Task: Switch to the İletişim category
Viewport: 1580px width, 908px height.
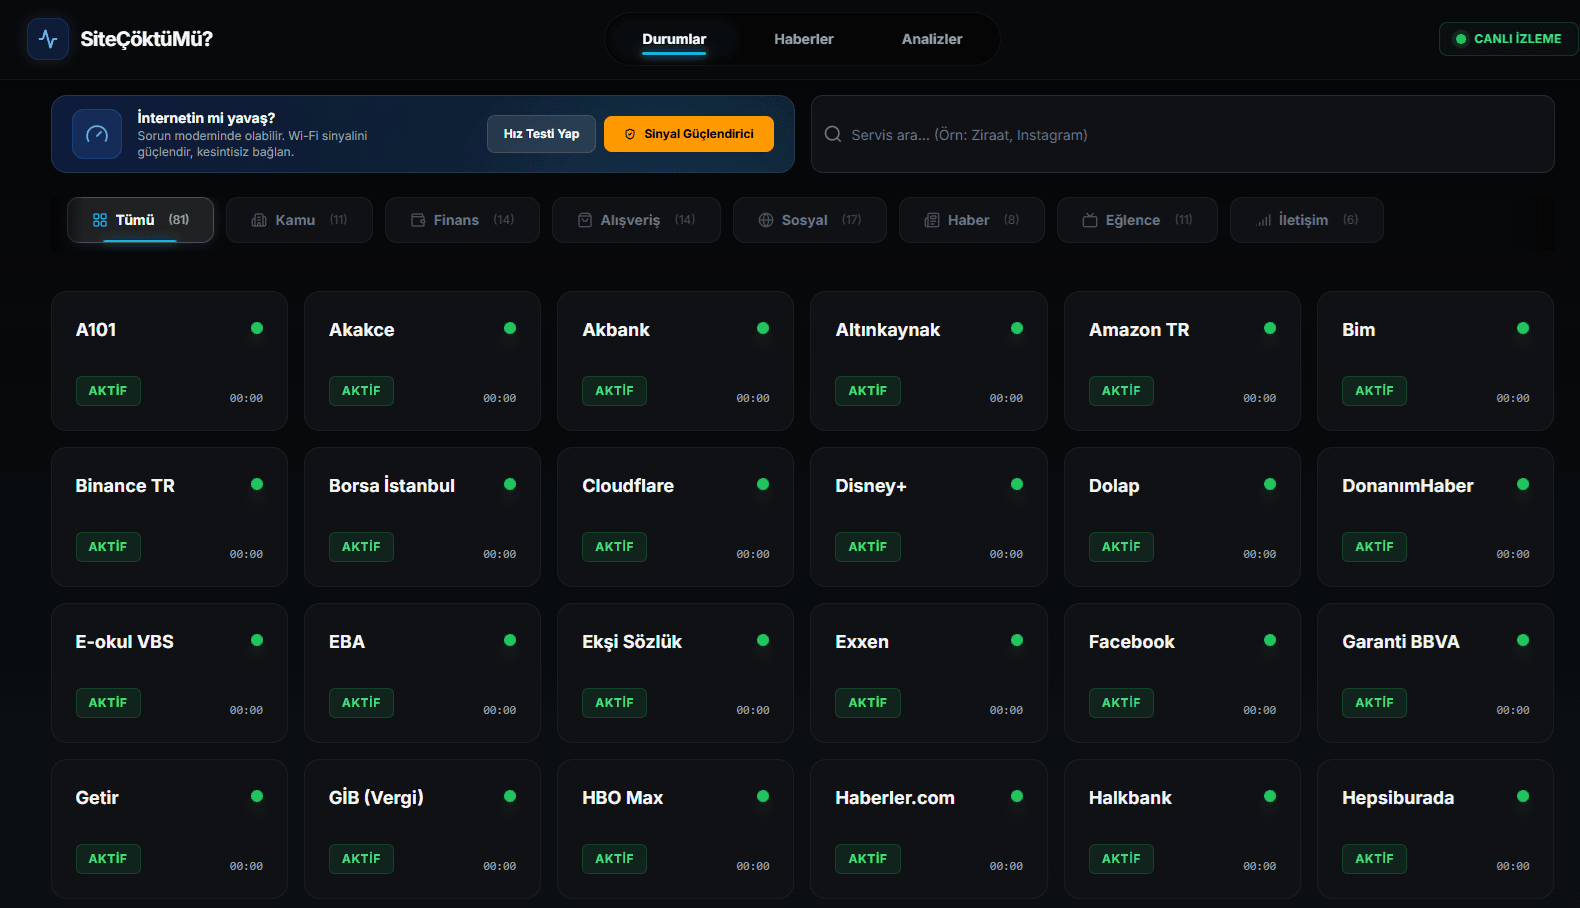Action: click(x=1306, y=220)
